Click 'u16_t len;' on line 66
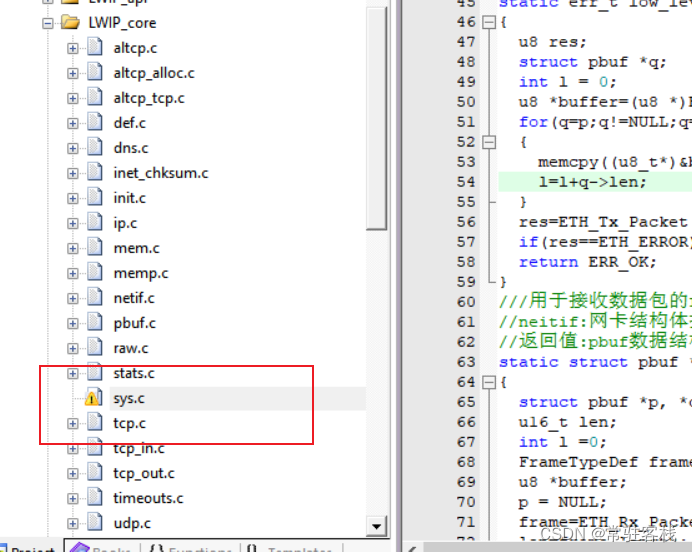Image resolution: width=692 pixels, height=552 pixels. pyautogui.click(x=567, y=422)
